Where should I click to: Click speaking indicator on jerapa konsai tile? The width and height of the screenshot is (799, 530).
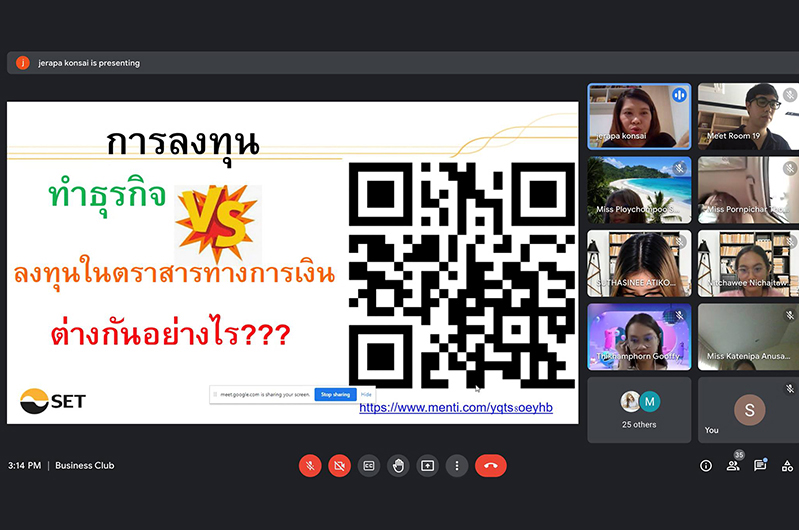point(679,95)
